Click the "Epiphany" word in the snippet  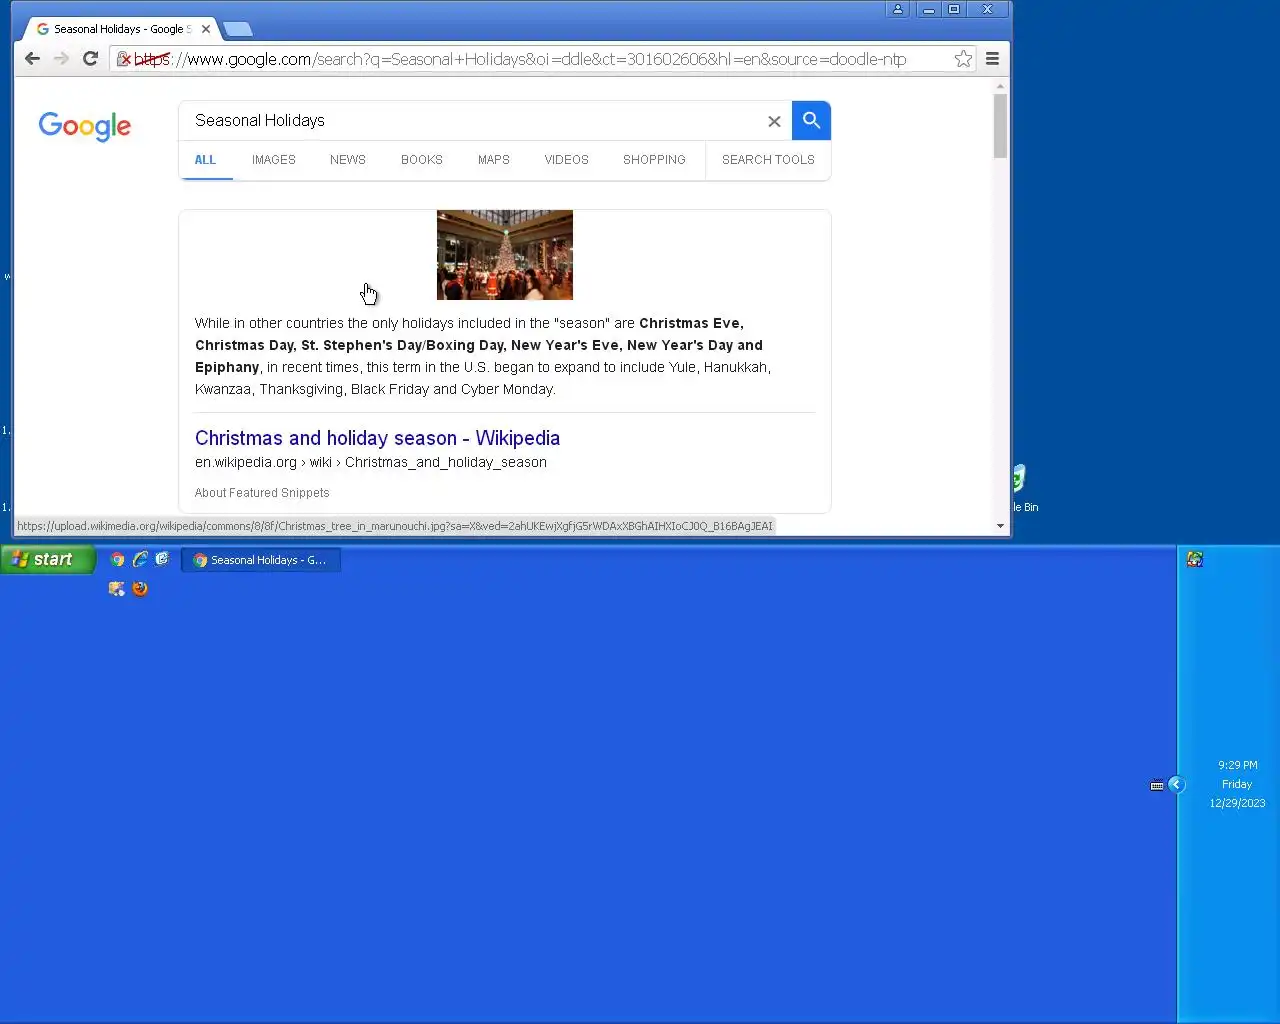(227, 367)
